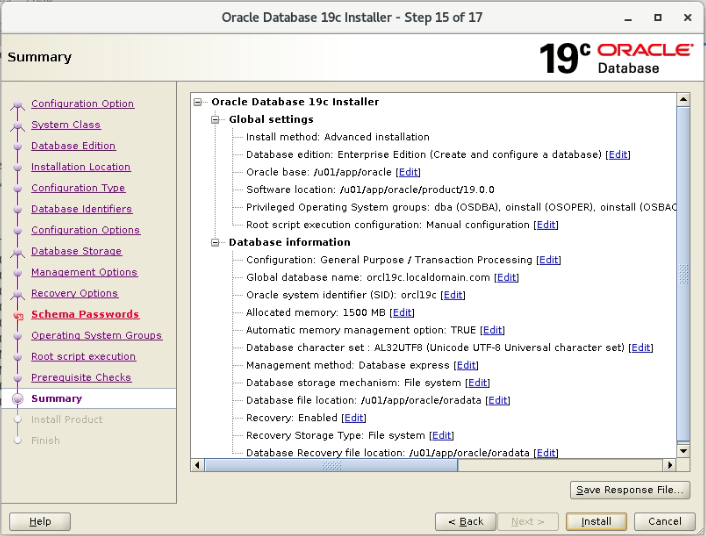This screenshot has width=706, height=536.
Task: Click the horizontal scrollbar left arrow
Action: point(197,465)
